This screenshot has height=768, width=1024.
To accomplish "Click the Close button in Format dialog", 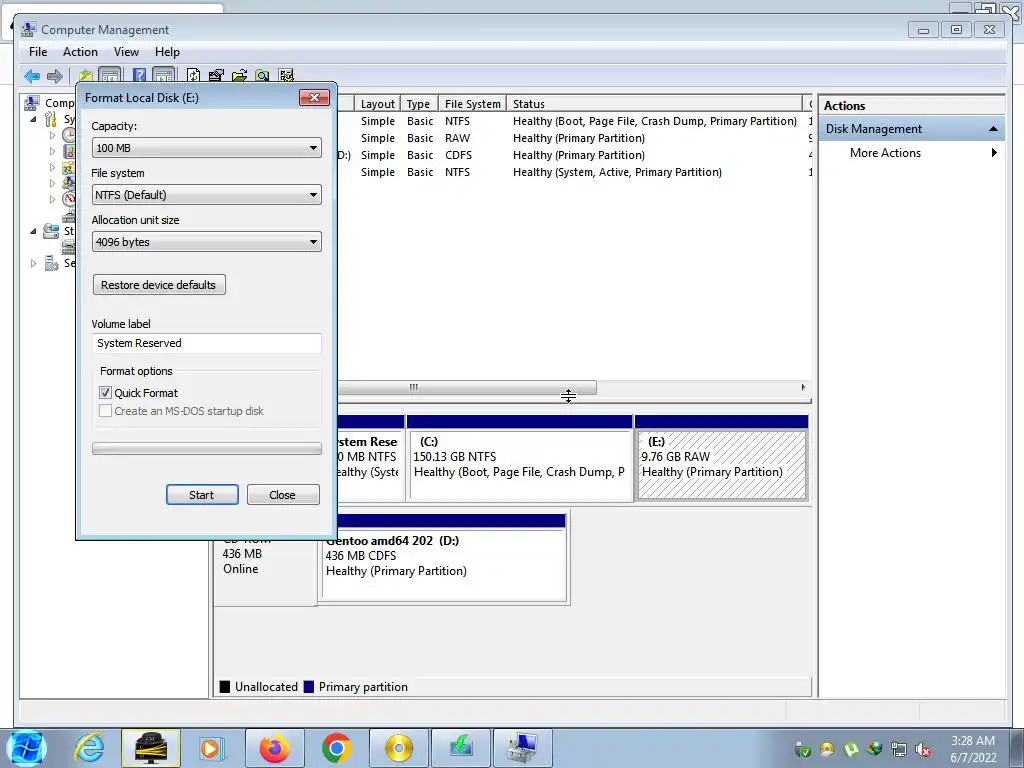I will click(x=283, y=495).
